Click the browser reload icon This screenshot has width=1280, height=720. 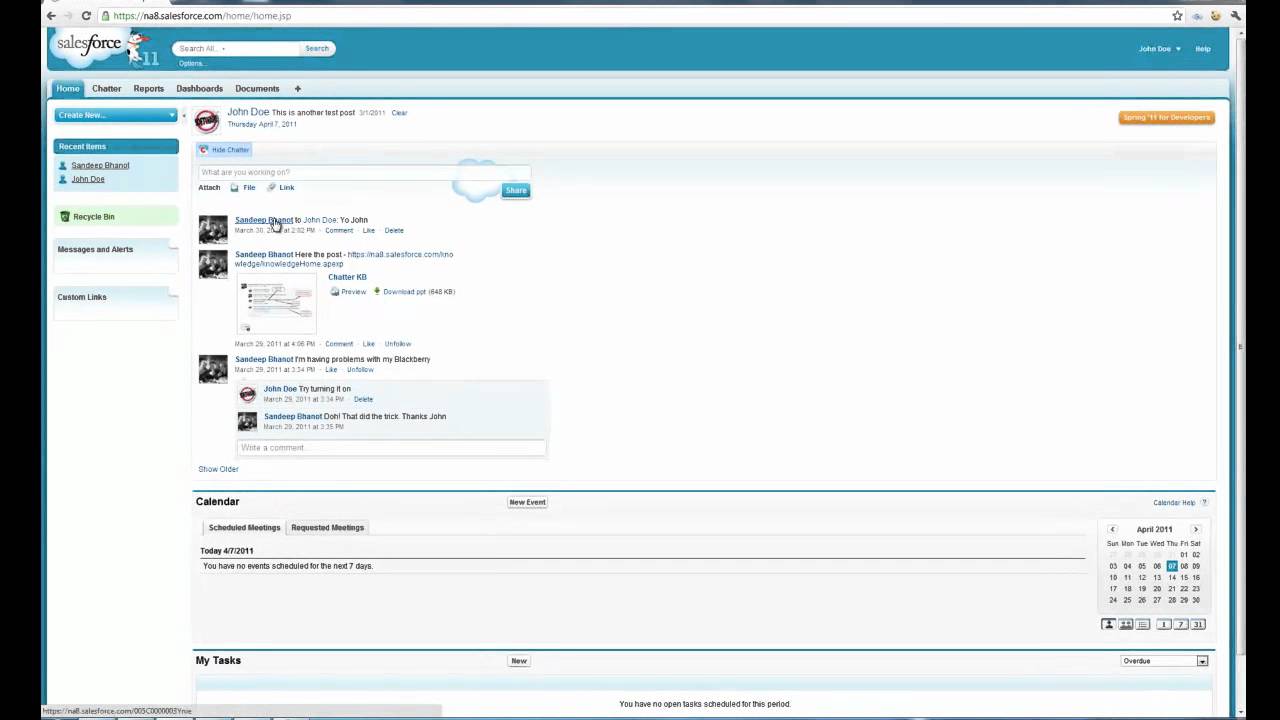coord(86,16)
